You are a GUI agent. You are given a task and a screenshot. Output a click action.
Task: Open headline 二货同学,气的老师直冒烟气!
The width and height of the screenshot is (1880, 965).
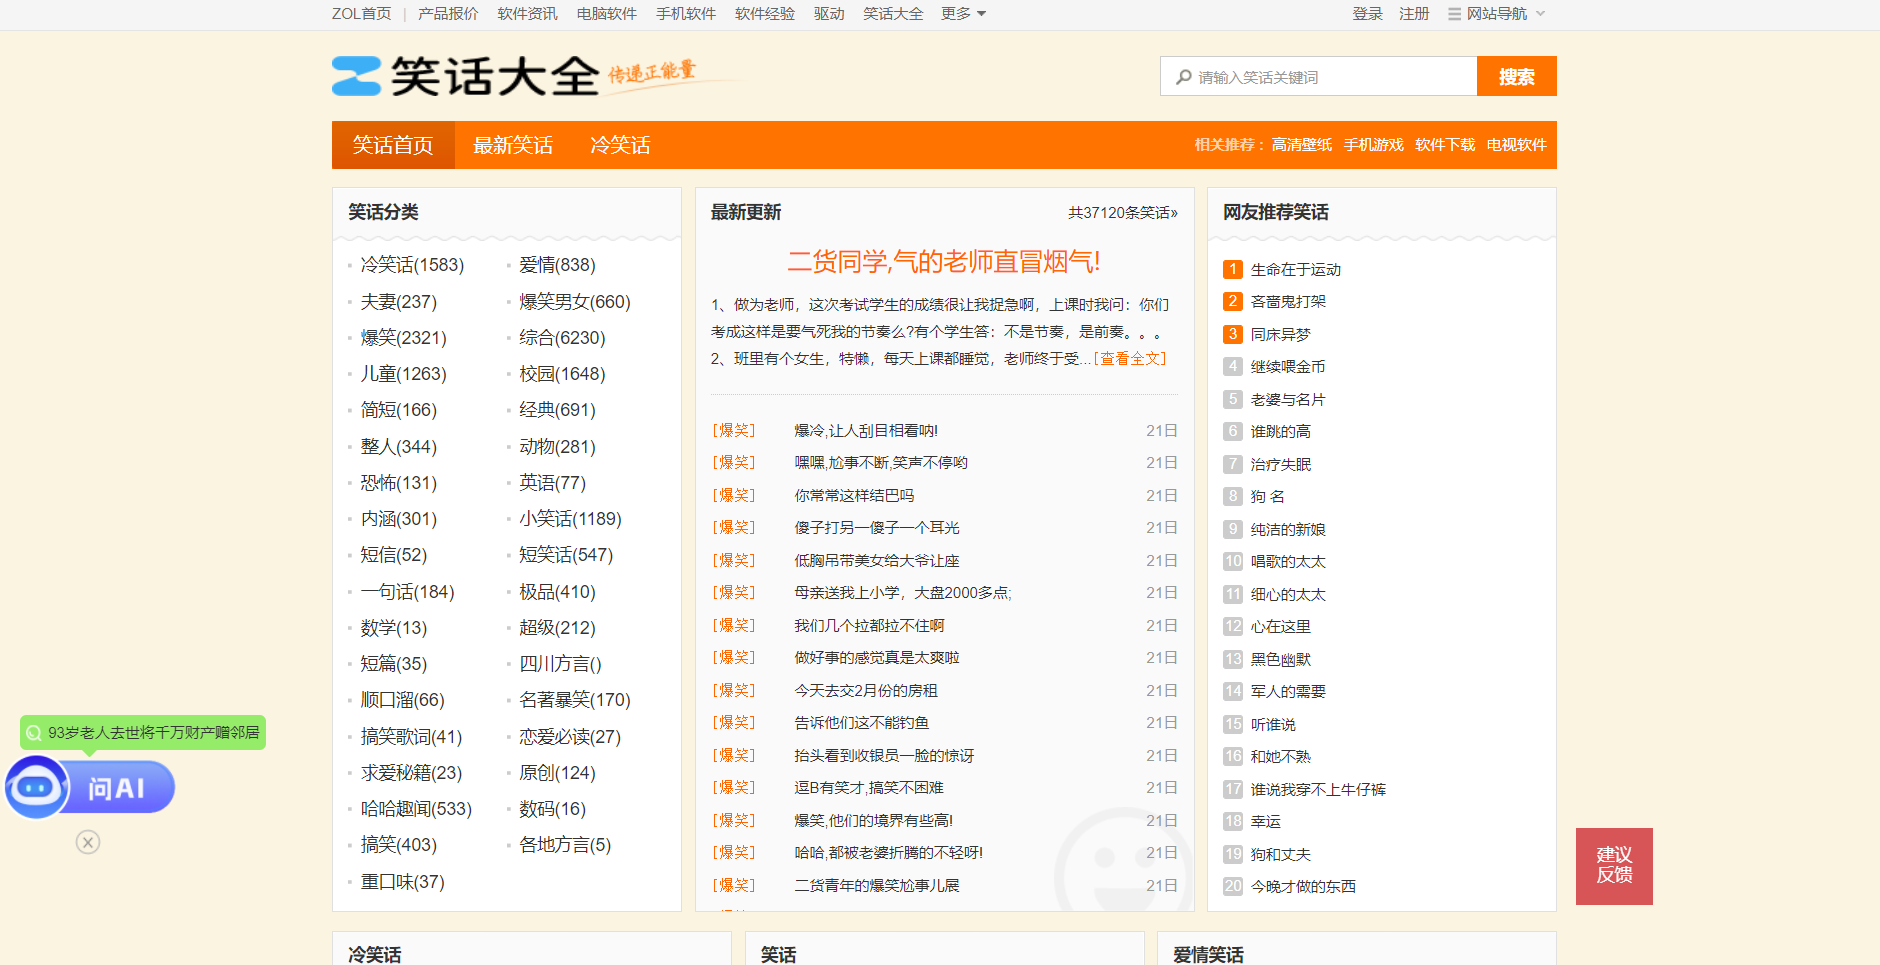pos(943,262)
